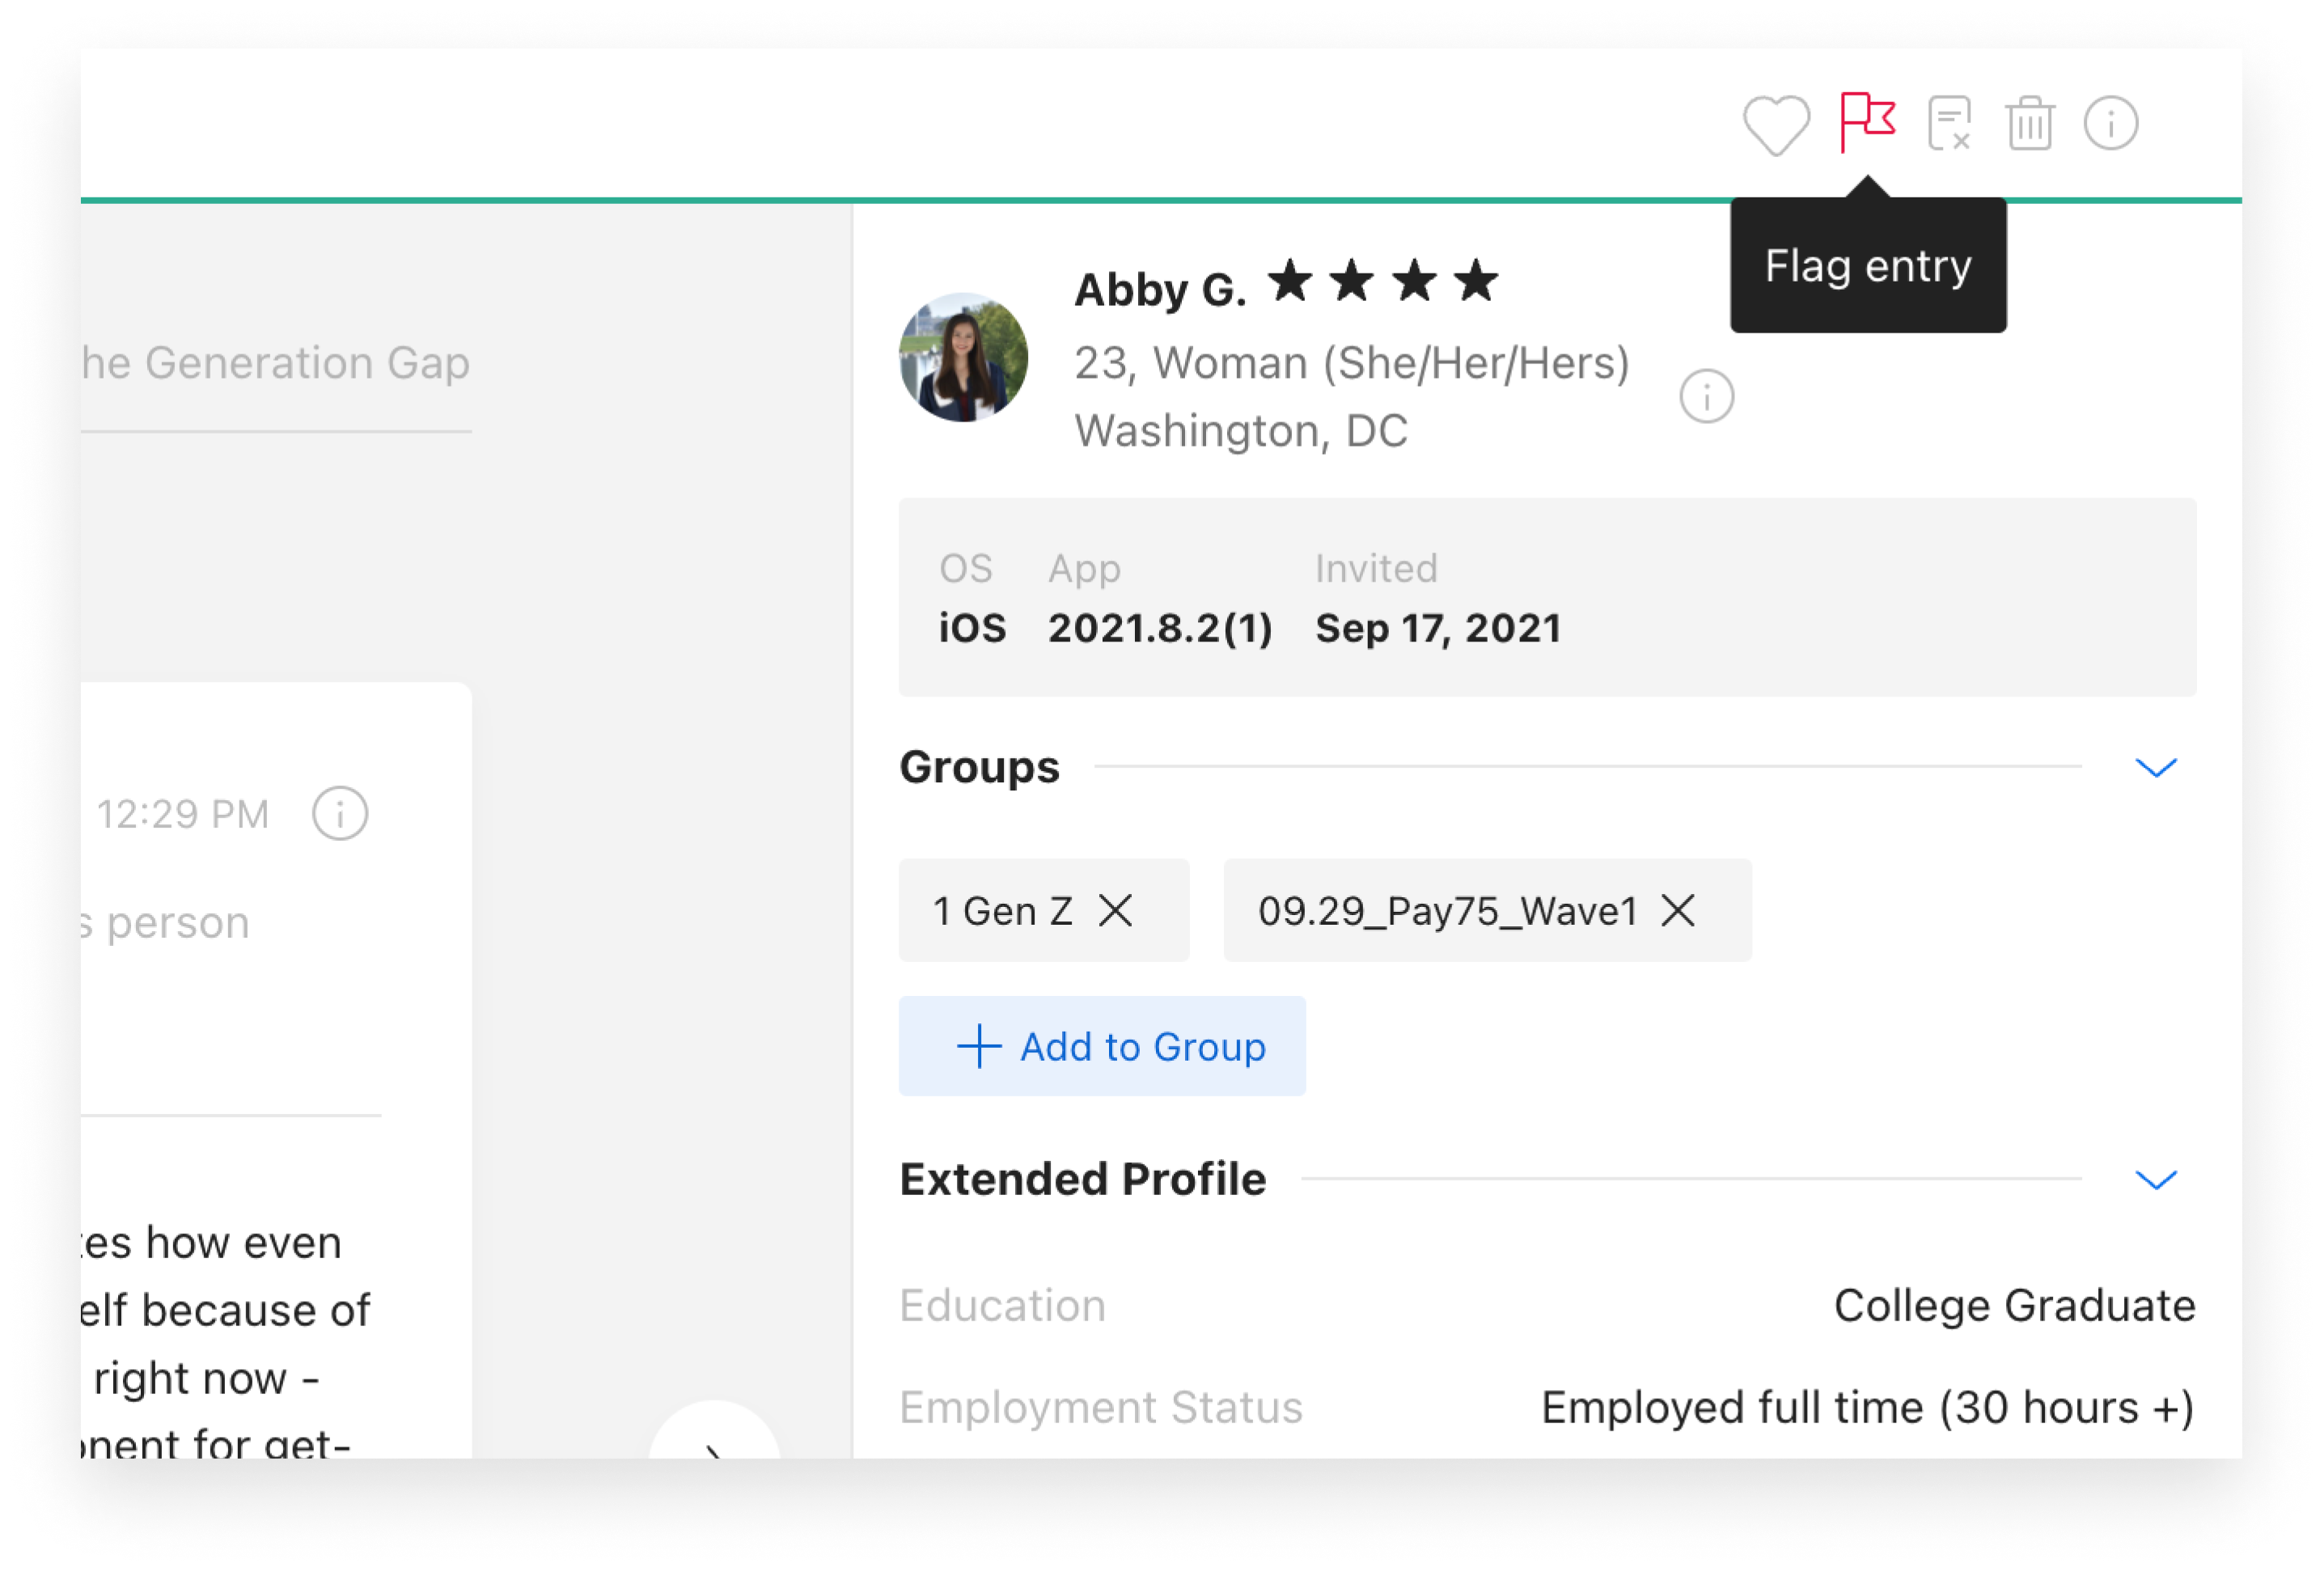Click the Washington, DC location text
This screenshot has height=1572, width=2324.
(x=1241, y=431)
